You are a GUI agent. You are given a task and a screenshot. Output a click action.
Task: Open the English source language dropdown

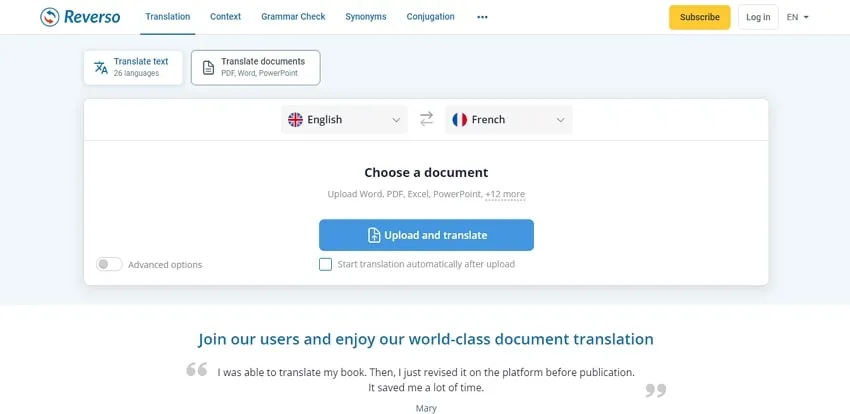pos(344,120)
